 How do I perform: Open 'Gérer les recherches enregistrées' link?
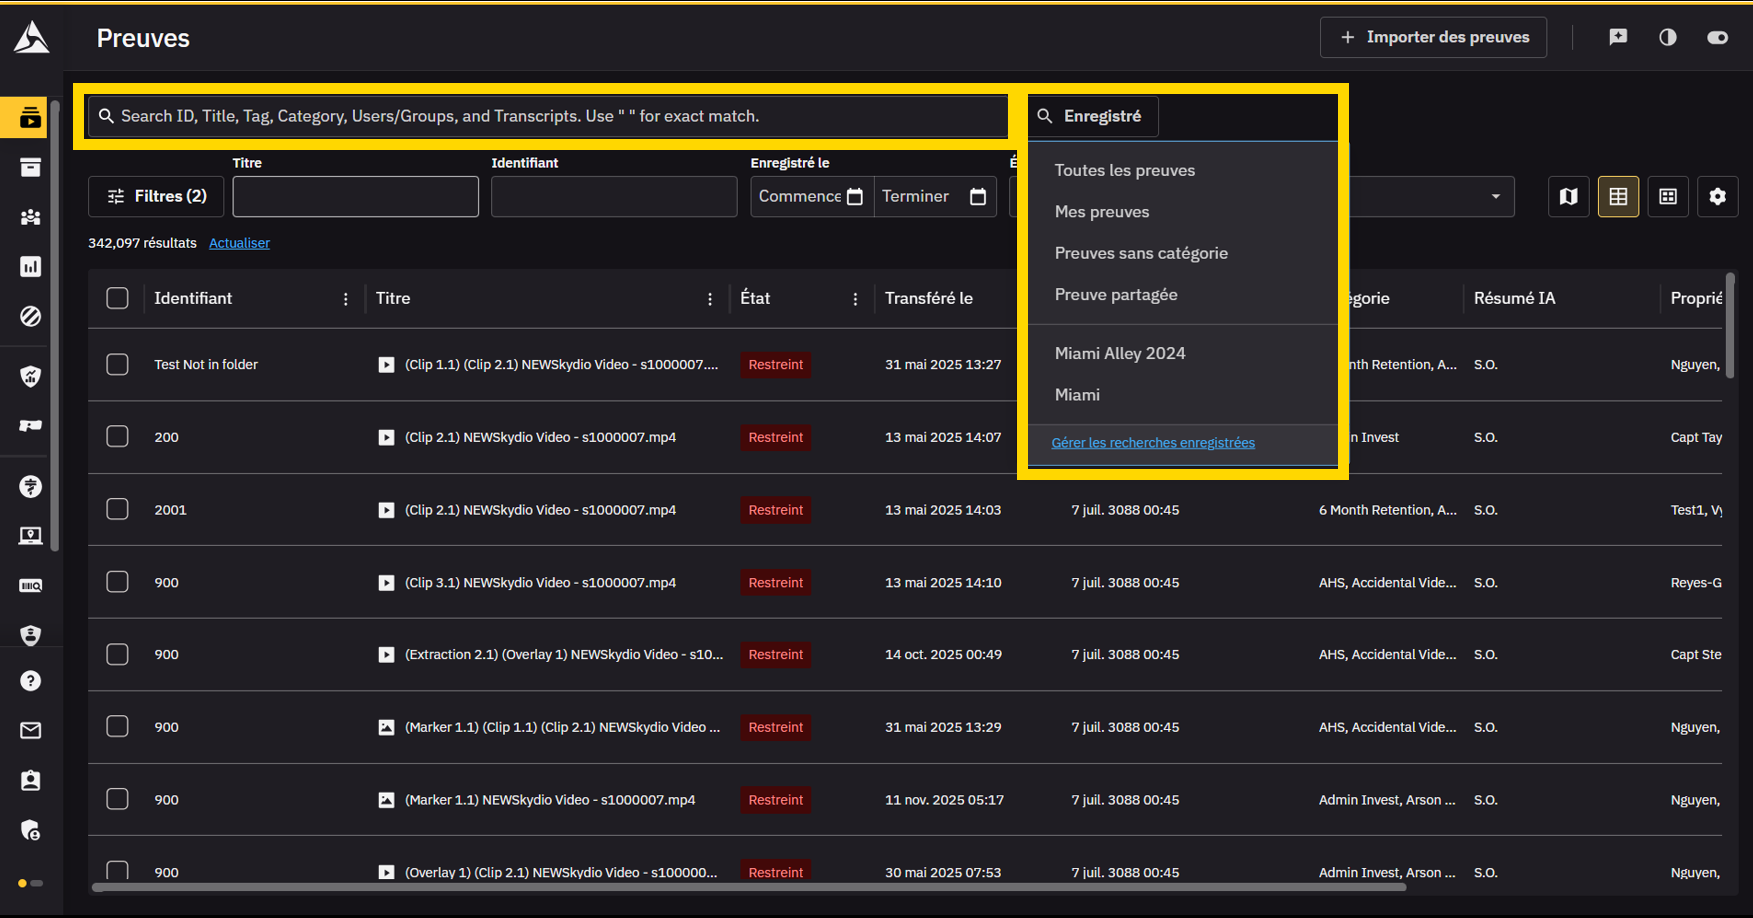point(1152,443)
